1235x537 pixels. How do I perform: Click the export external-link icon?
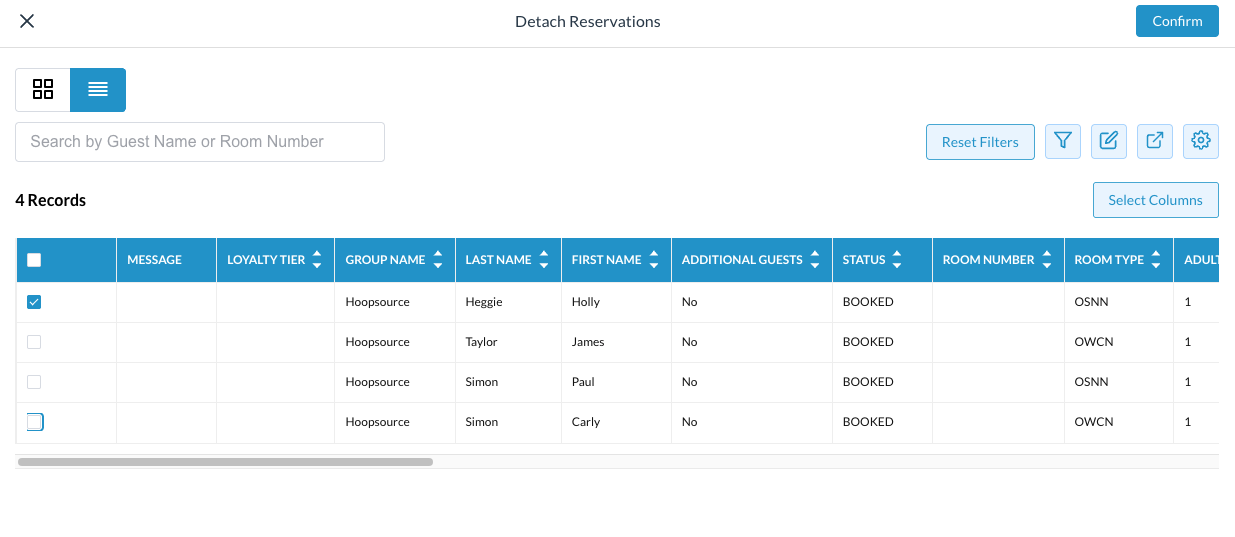(x=1155, y=141)
